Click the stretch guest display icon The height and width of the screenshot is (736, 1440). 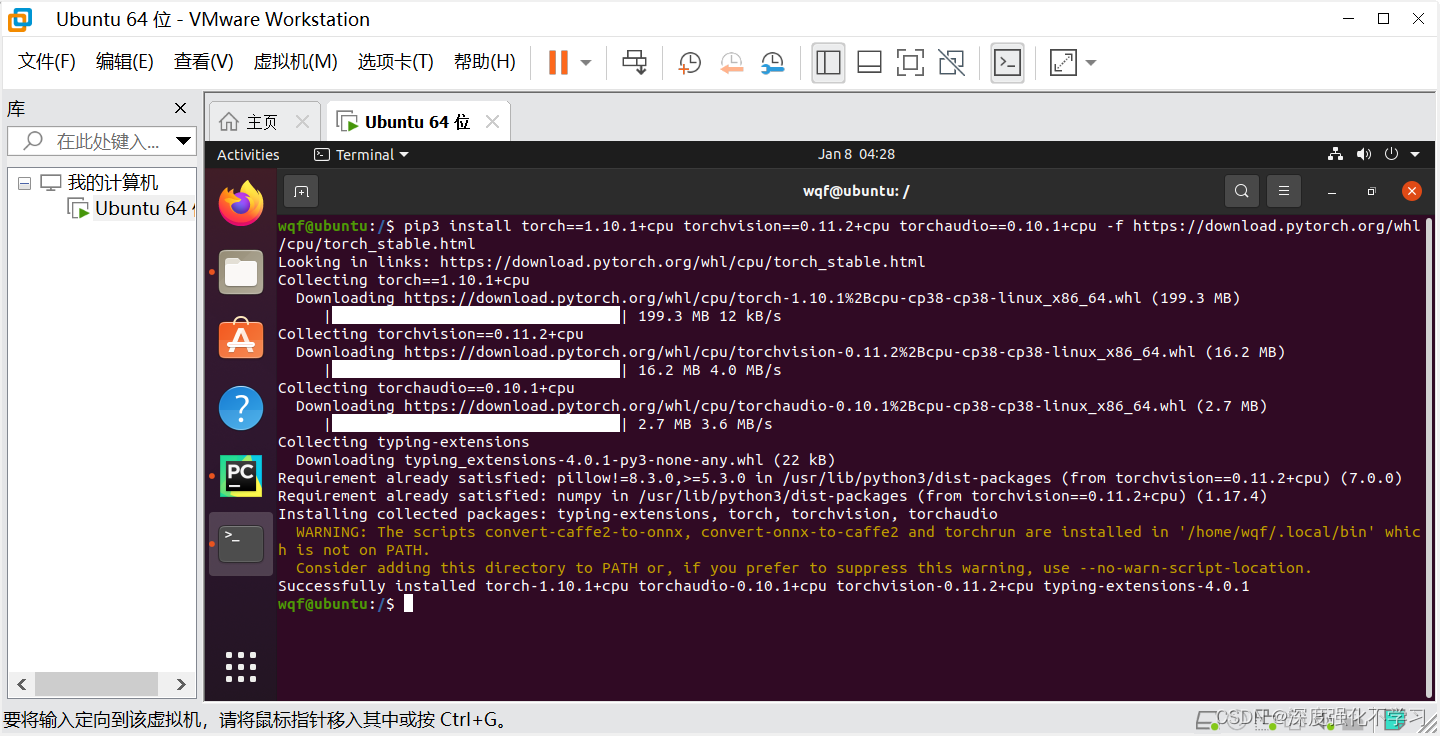click(1062, 63)
